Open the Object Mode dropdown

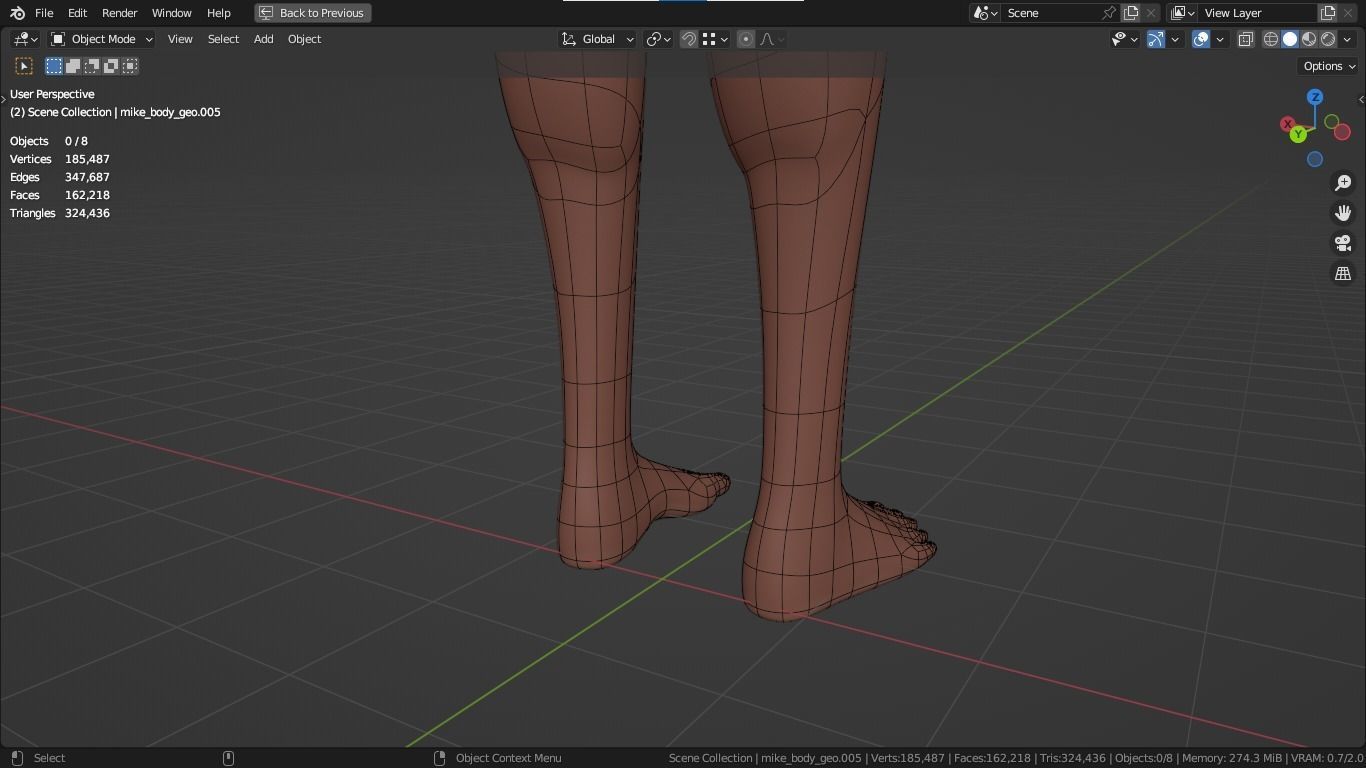(102, 39)
